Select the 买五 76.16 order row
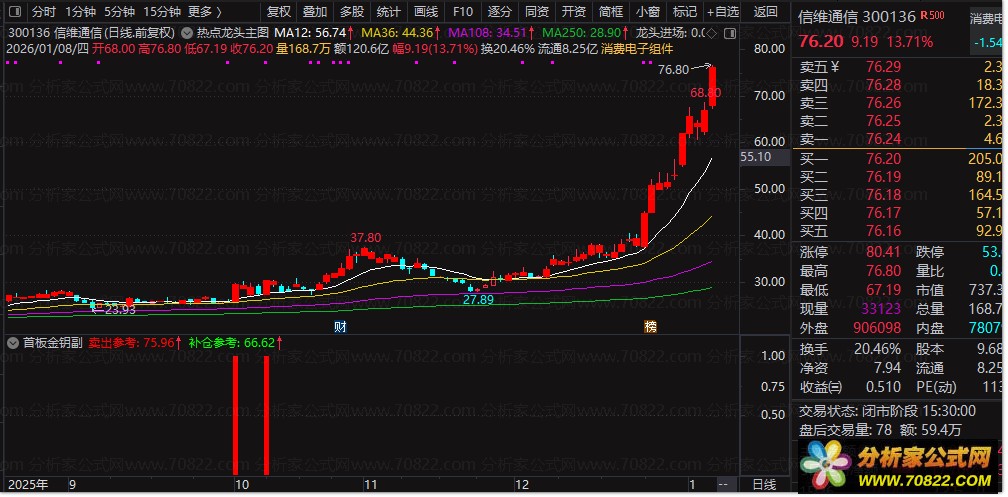The width and height of the screenshot is (1008, 497). click(900, 231)
